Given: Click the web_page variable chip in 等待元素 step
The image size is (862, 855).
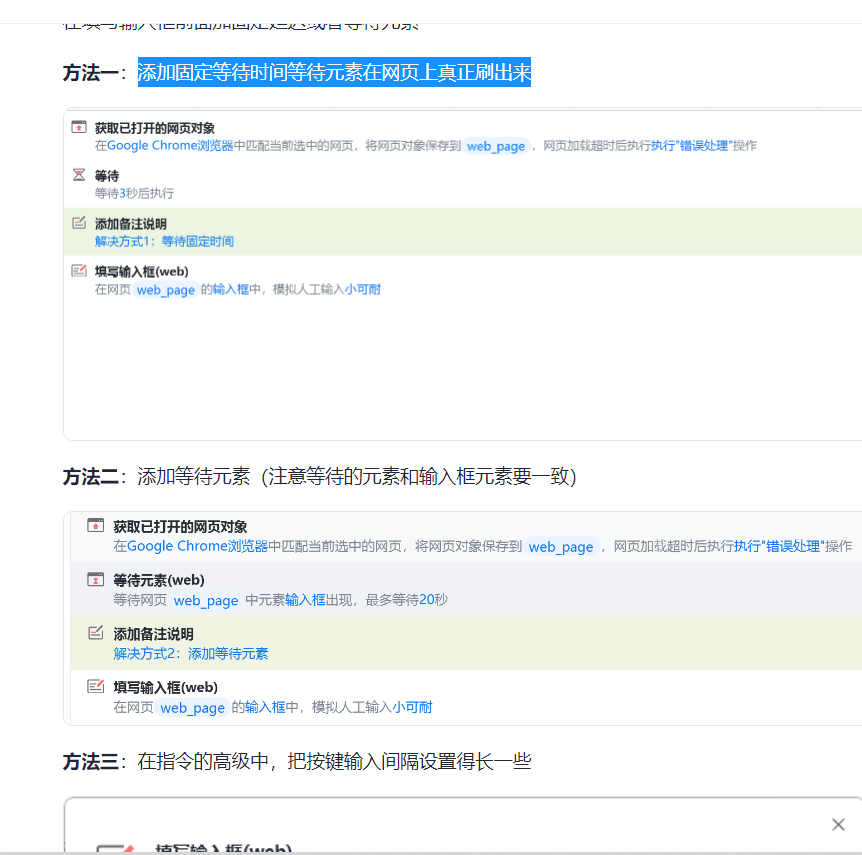Looking at the screenshot, I should tap(206, 601).
